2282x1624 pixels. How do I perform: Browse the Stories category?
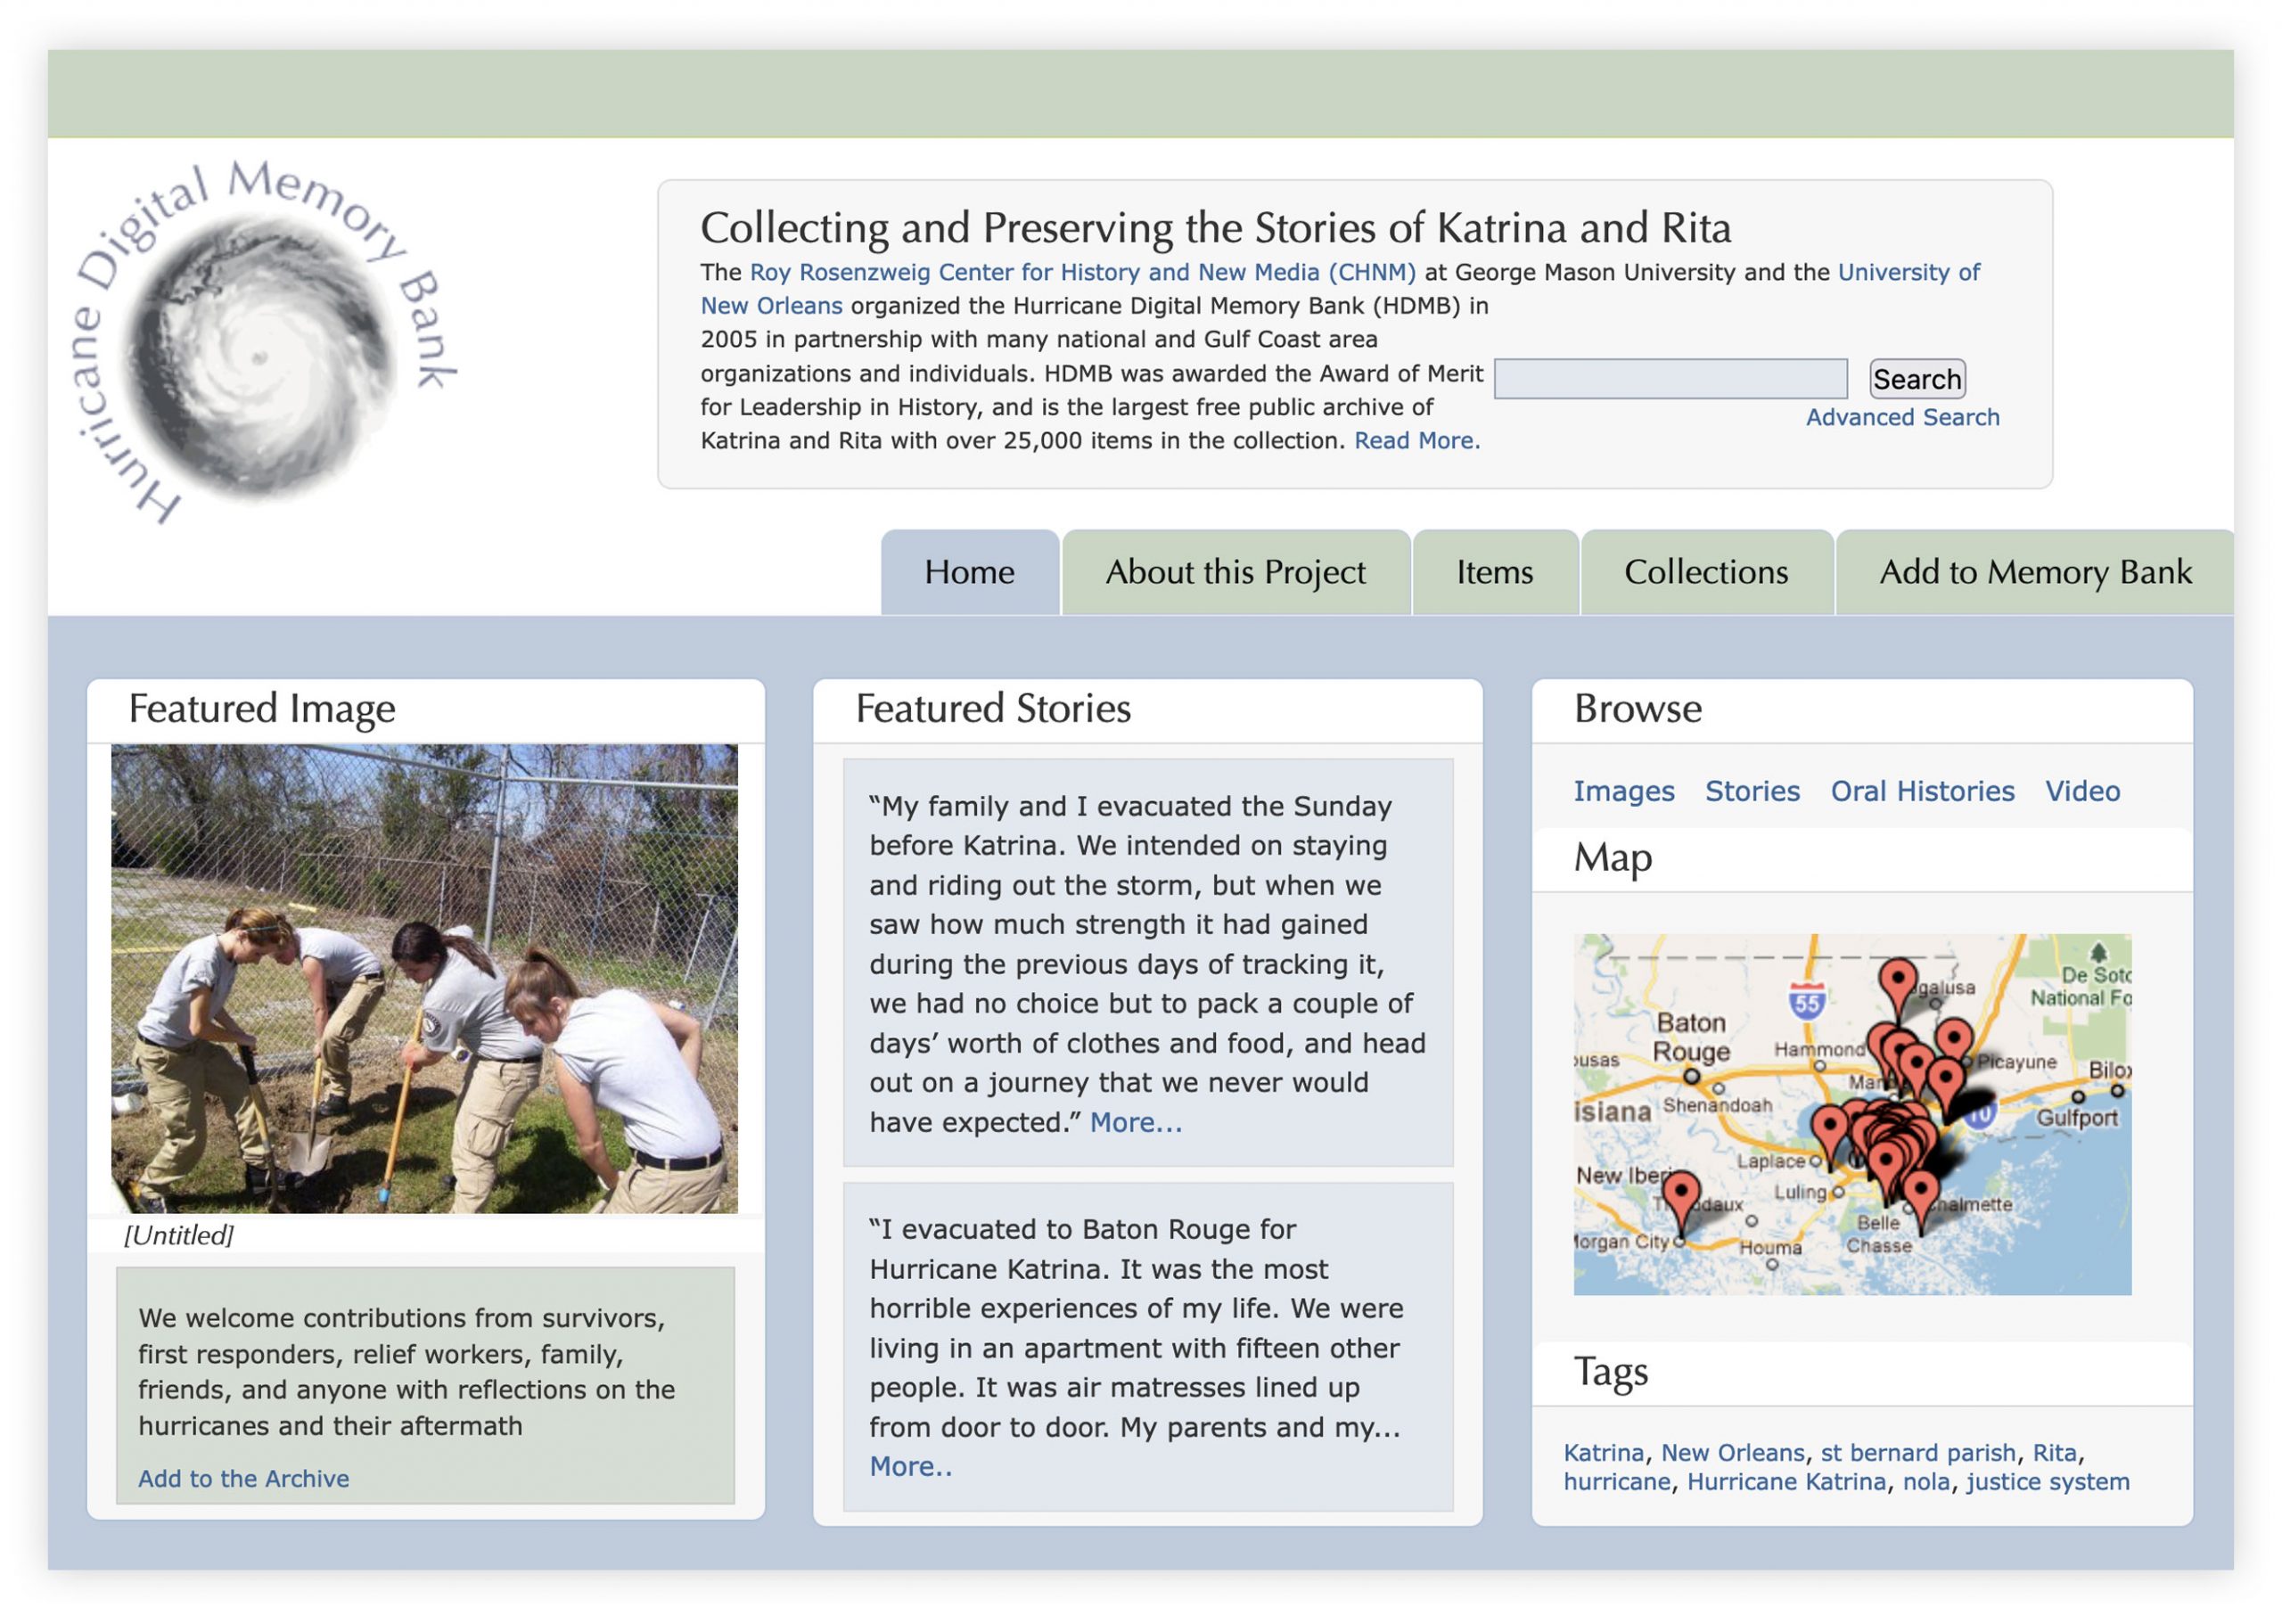(1752, 791)
